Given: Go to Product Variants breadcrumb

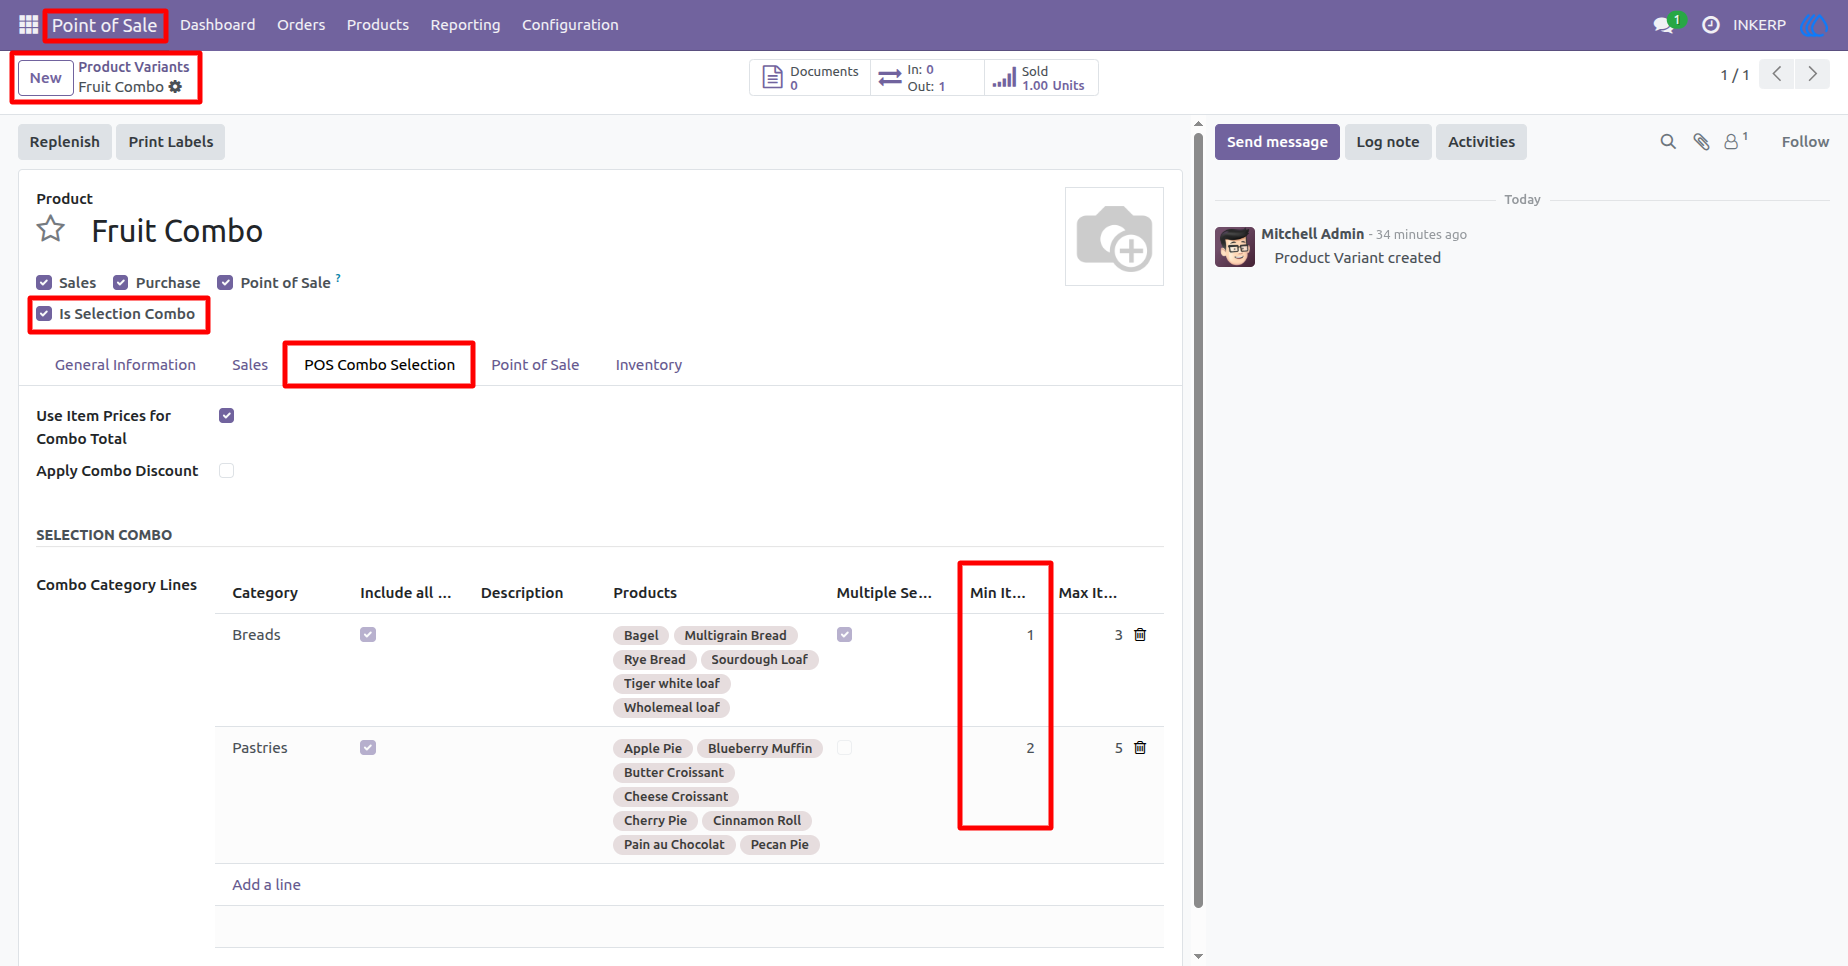Looking at the screenshot, I should pyautogui.click(x=134, y=67).
